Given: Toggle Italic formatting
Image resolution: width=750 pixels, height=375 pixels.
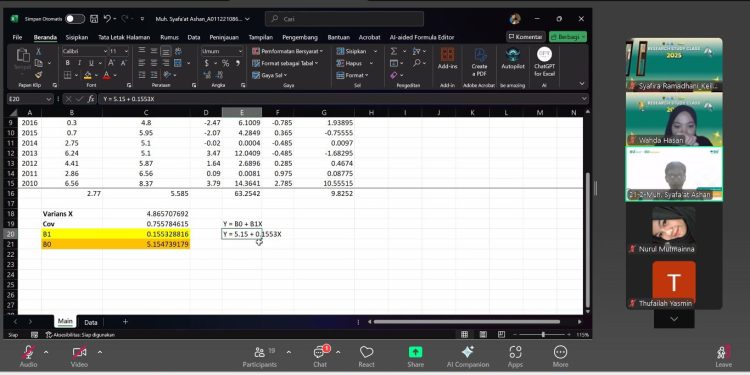Looking at the screenshot, I should [x=79, y=63].
